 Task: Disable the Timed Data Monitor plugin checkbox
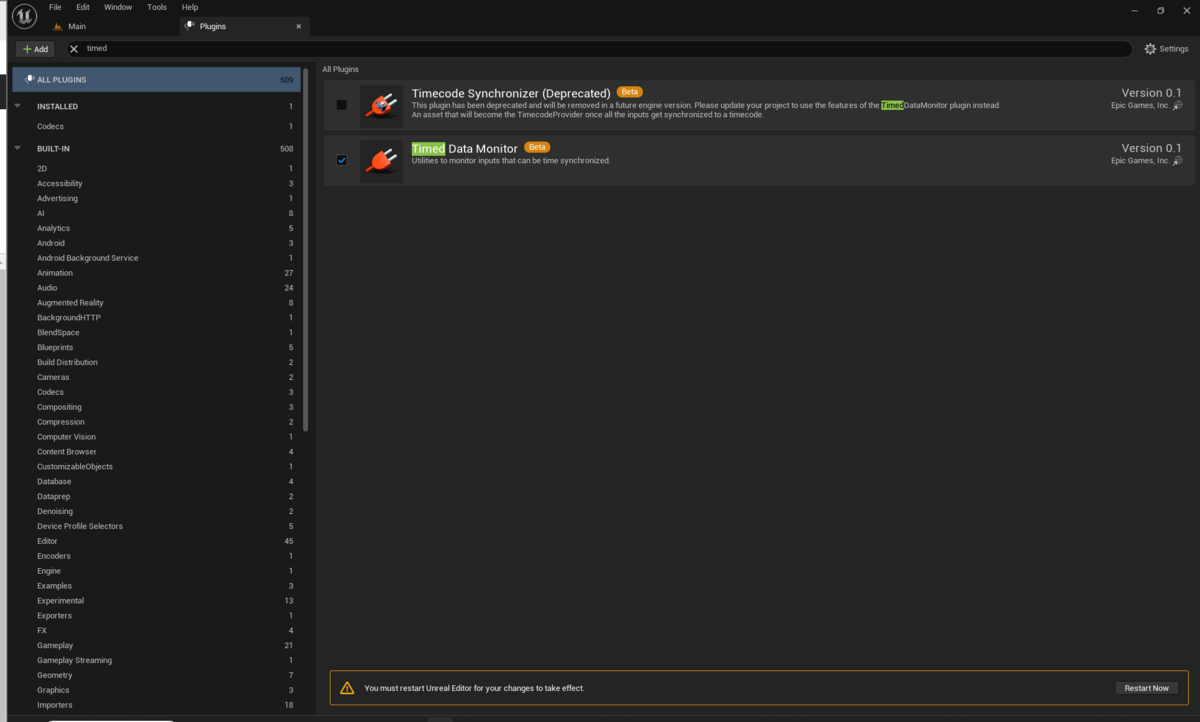(342, 160)
